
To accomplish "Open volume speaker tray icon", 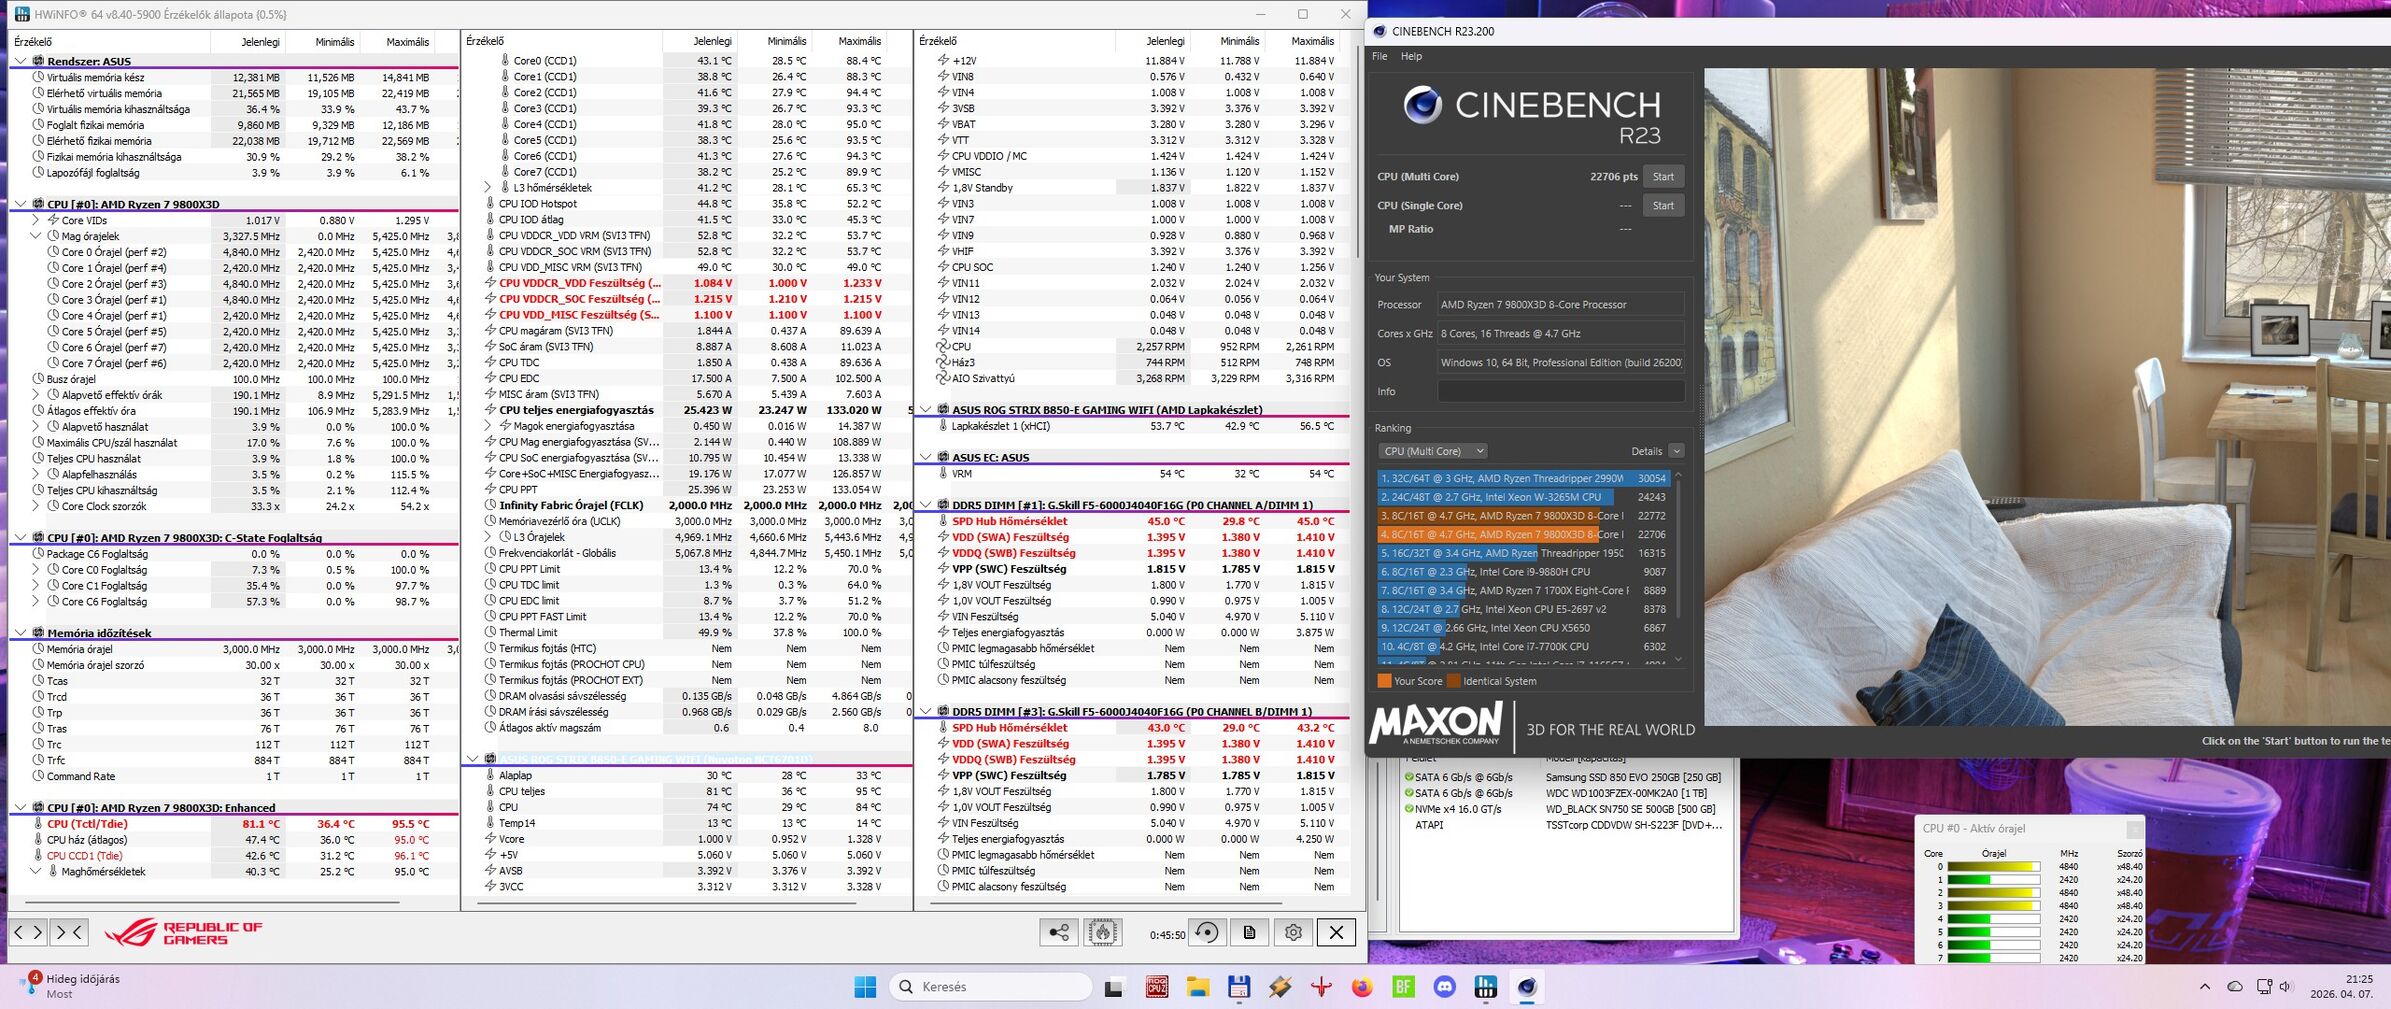I will point(2285,986).
